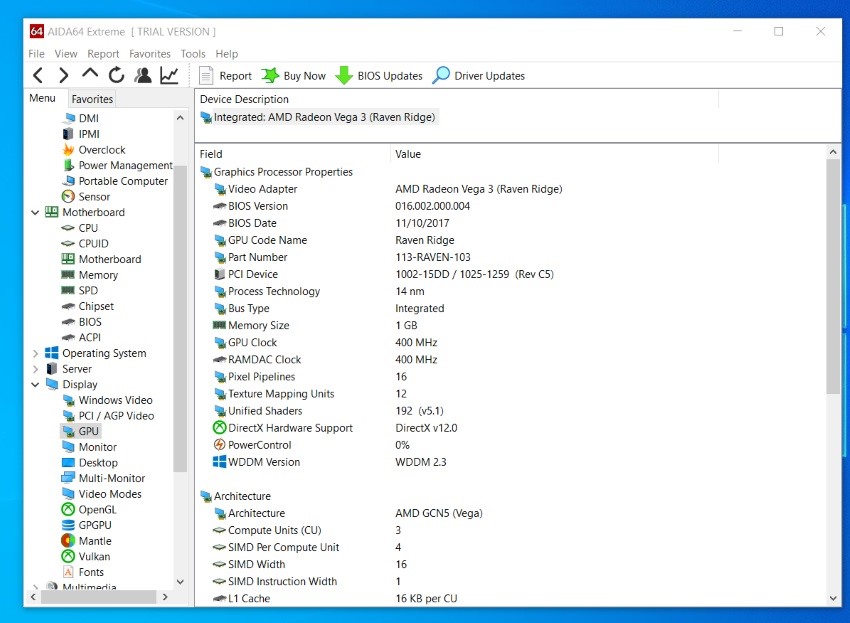Collapse the Display tree node
The height and width of the screenshot is (623, 850).
point(35,384)
